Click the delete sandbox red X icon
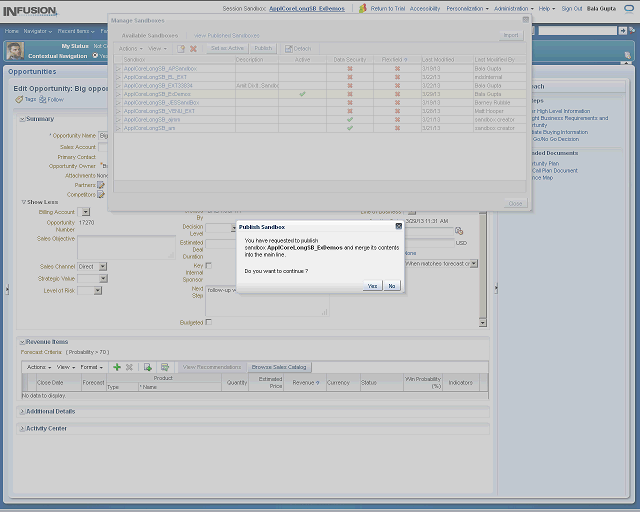Image resolution: width=640 pixels, height=512 pixels. (x=193, y=48)
